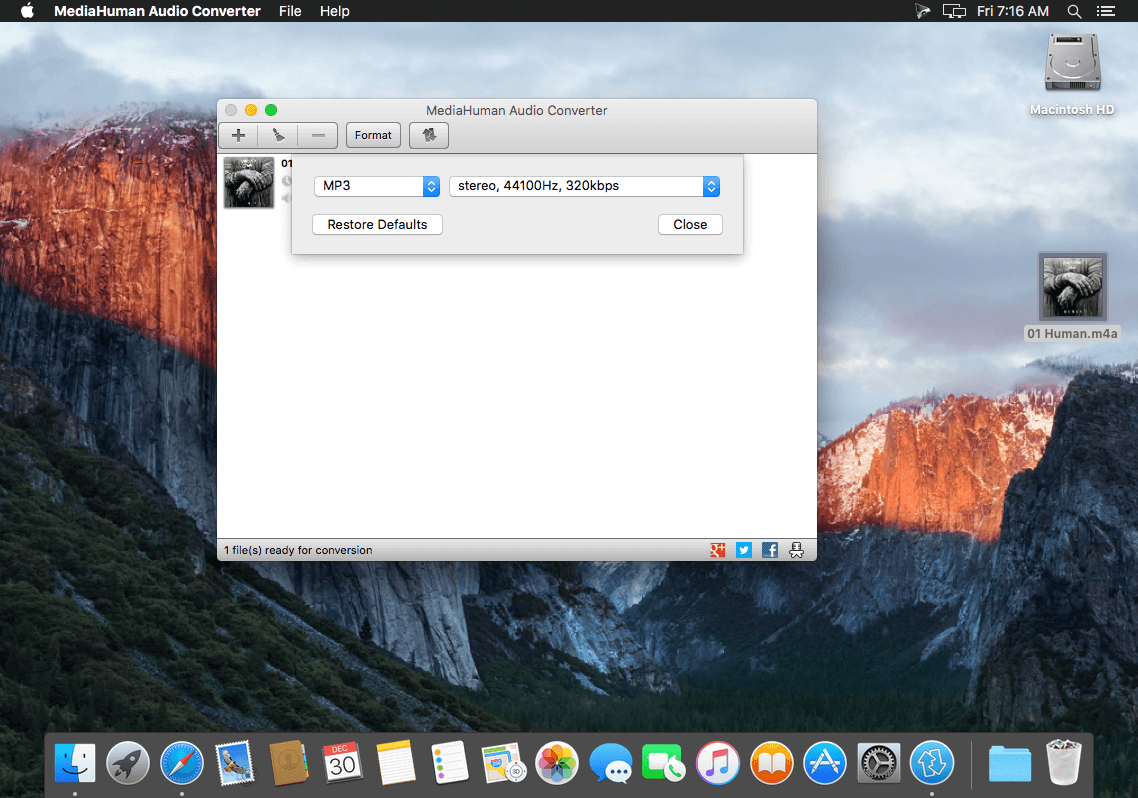Viewport: 1138px width, 798px height.
Task: Click Restore Defaults button
Action: [x=377, y=225]
